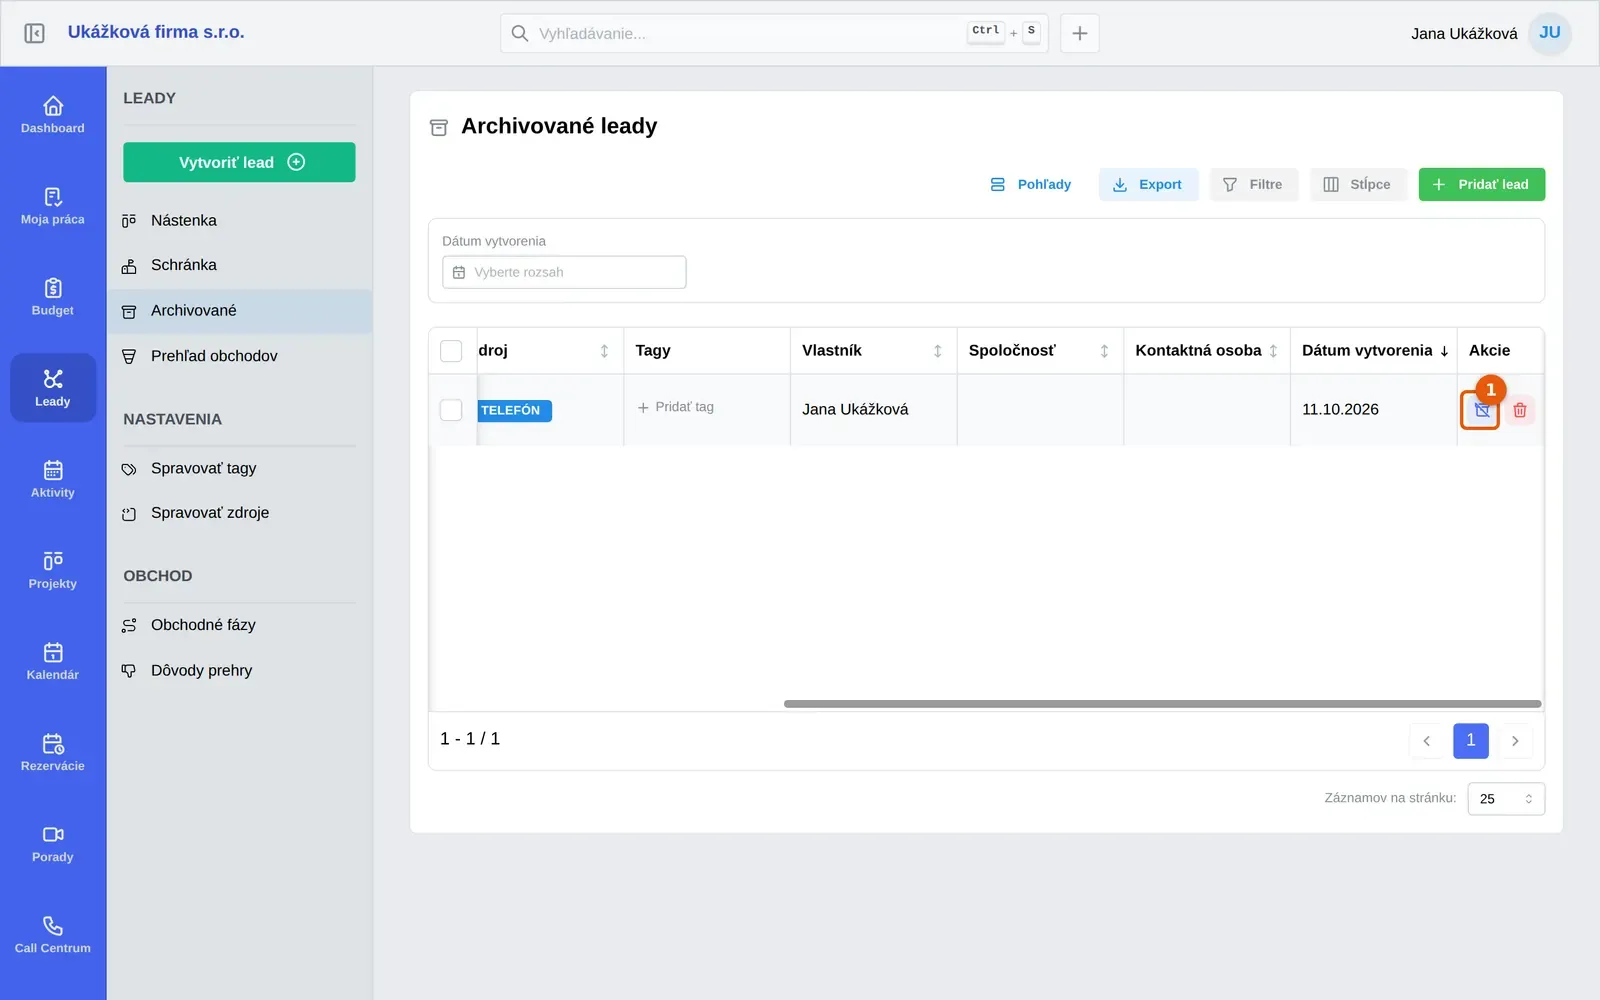1600x1000 pixels.
Task: Tick the select-all checkbox in table header
Action: 451,351
